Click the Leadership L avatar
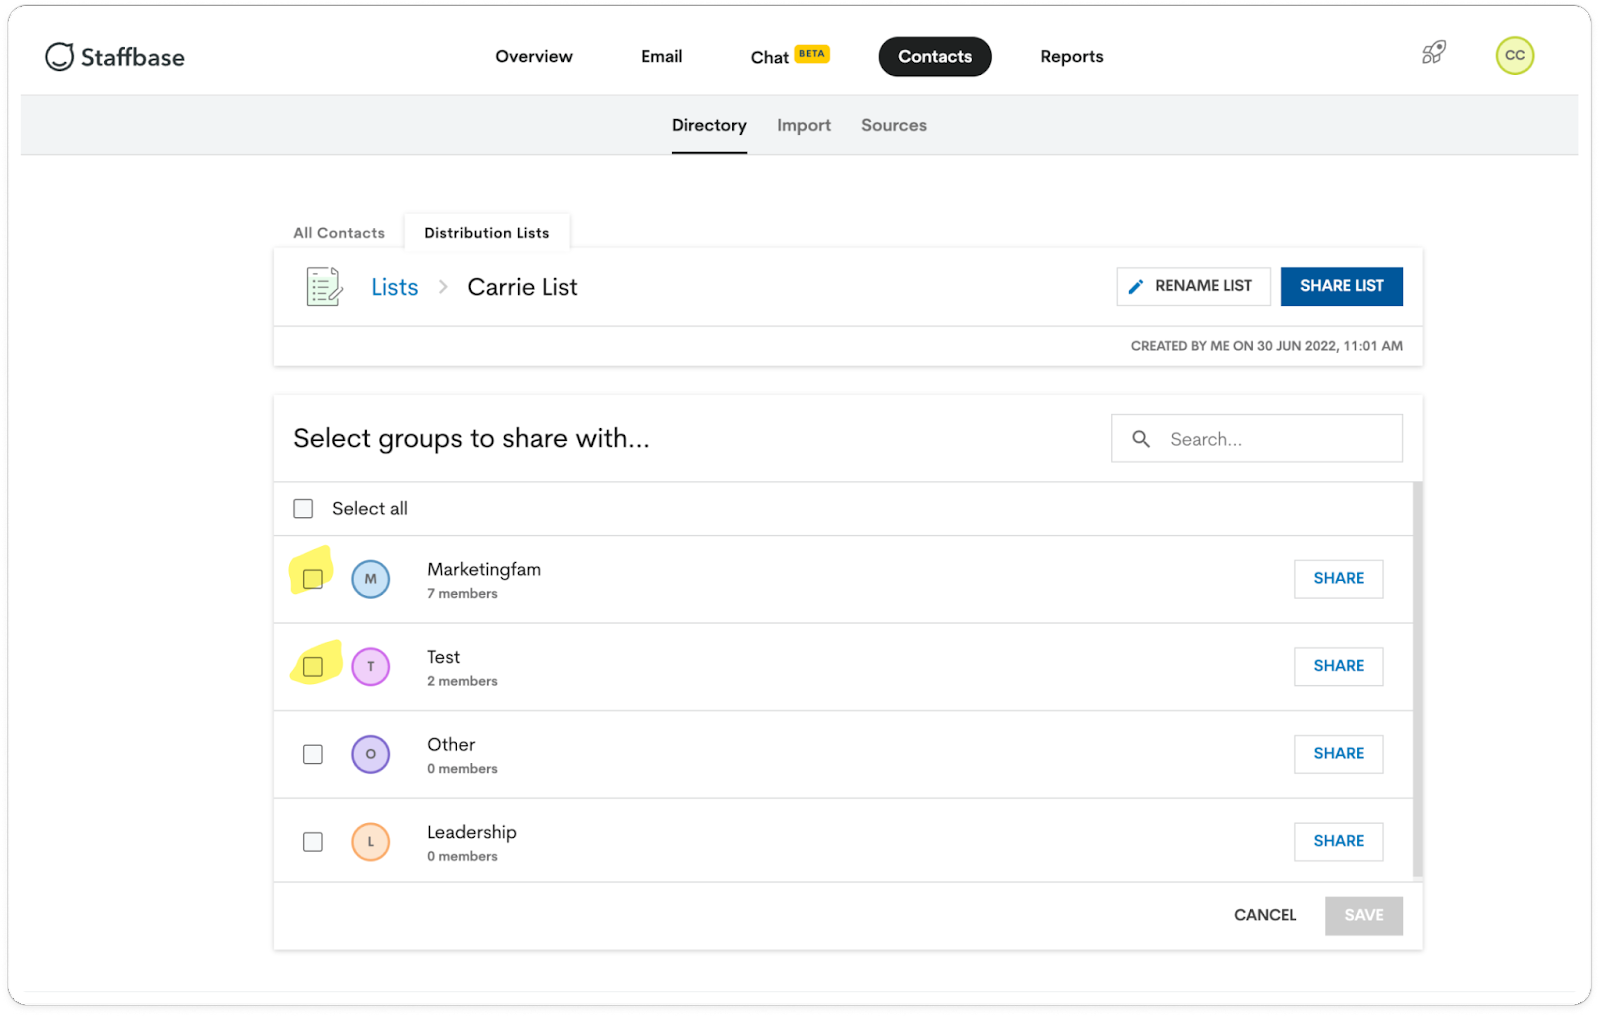1600x1016 pixels. coord(370,842)
